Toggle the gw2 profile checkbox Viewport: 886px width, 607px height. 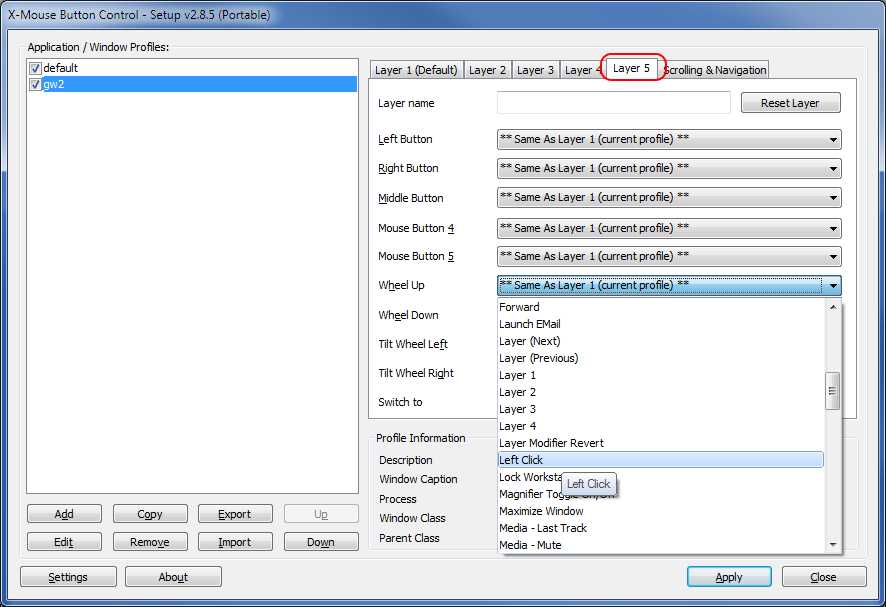[x=36, y=85]
